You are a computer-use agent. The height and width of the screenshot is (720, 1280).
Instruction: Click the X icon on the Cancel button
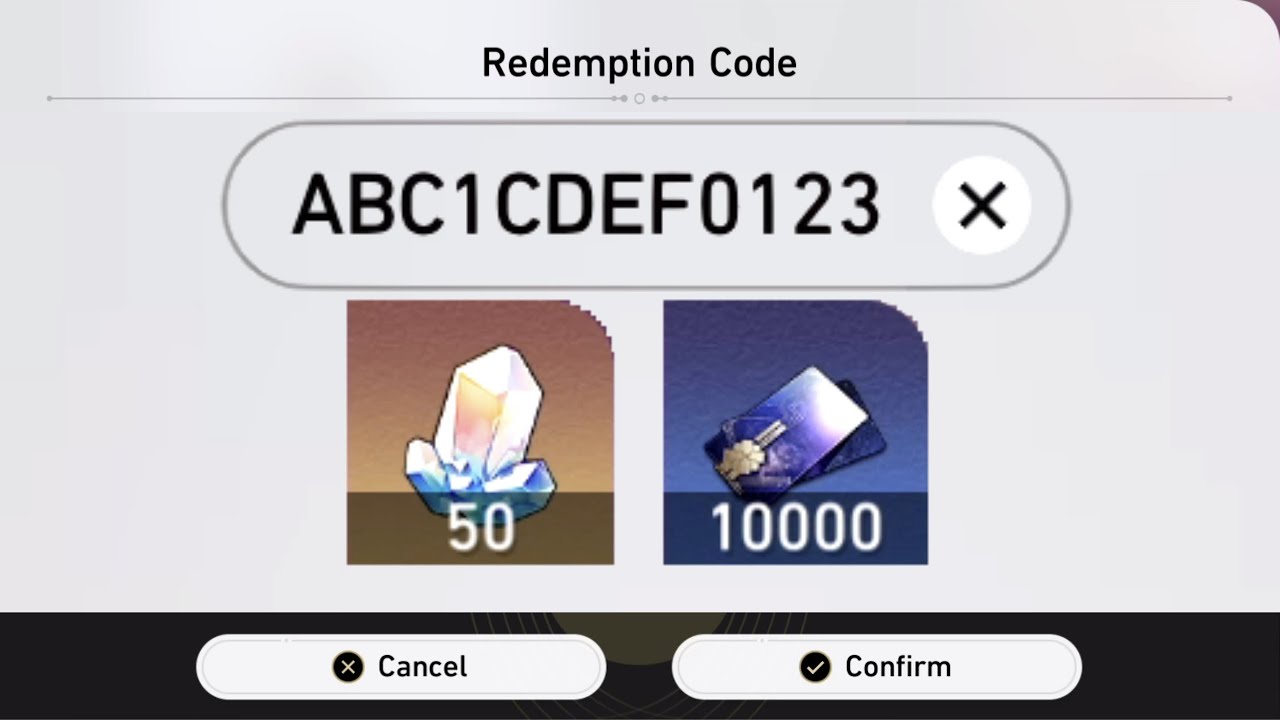click(x=348, y=667)
